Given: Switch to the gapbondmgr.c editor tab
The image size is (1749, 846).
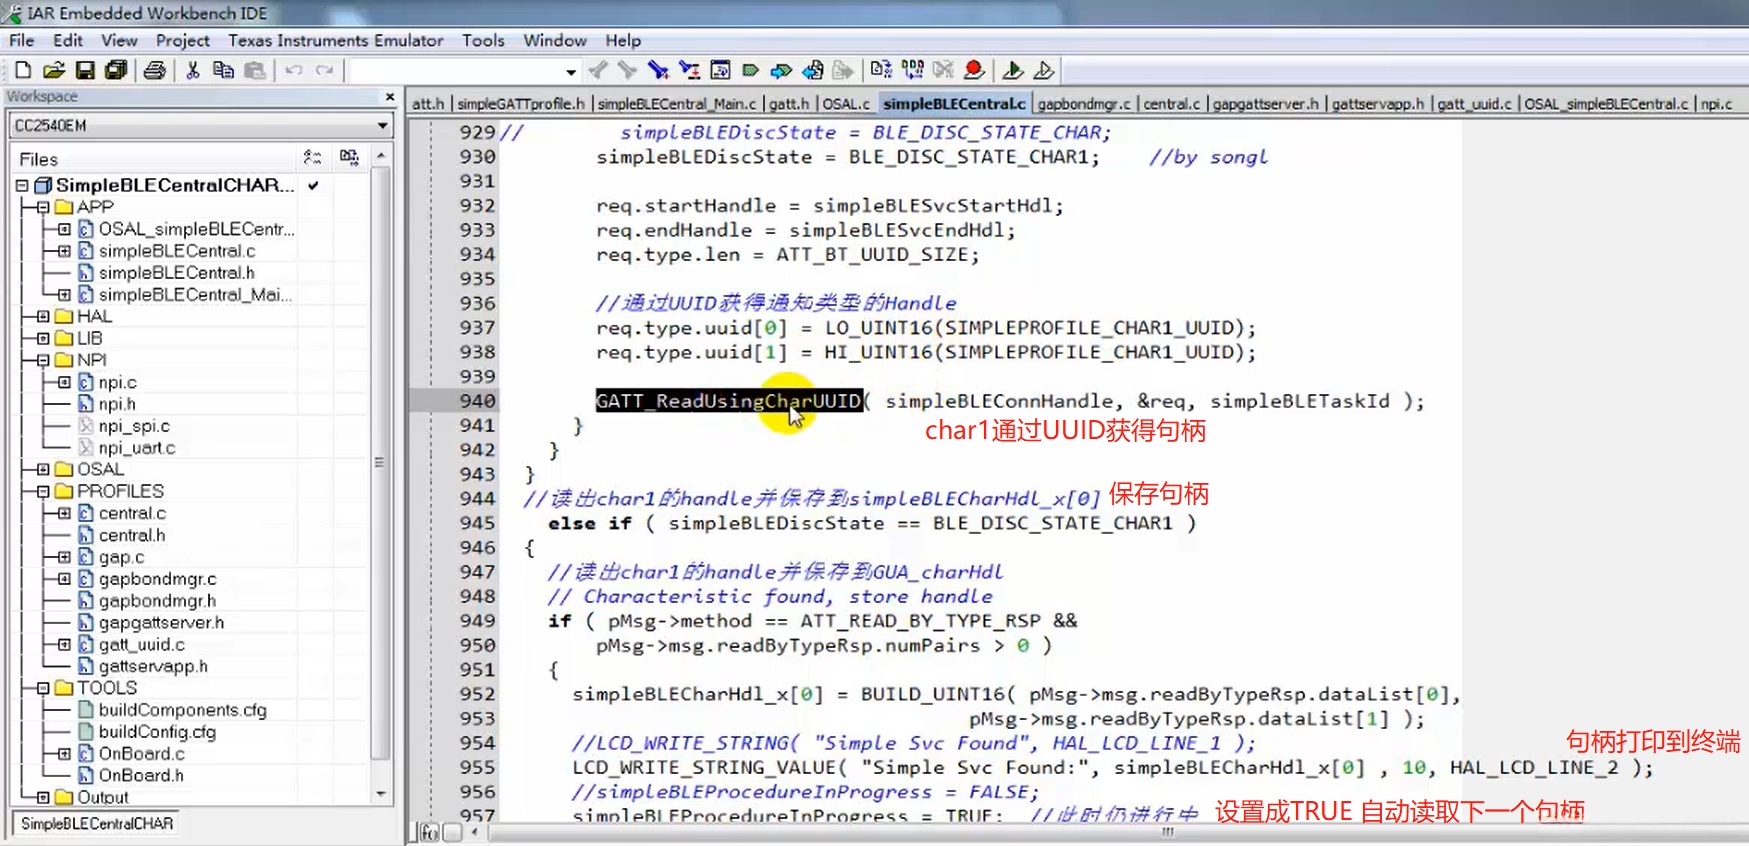Looking at the screenshot, I should 1084,103.
